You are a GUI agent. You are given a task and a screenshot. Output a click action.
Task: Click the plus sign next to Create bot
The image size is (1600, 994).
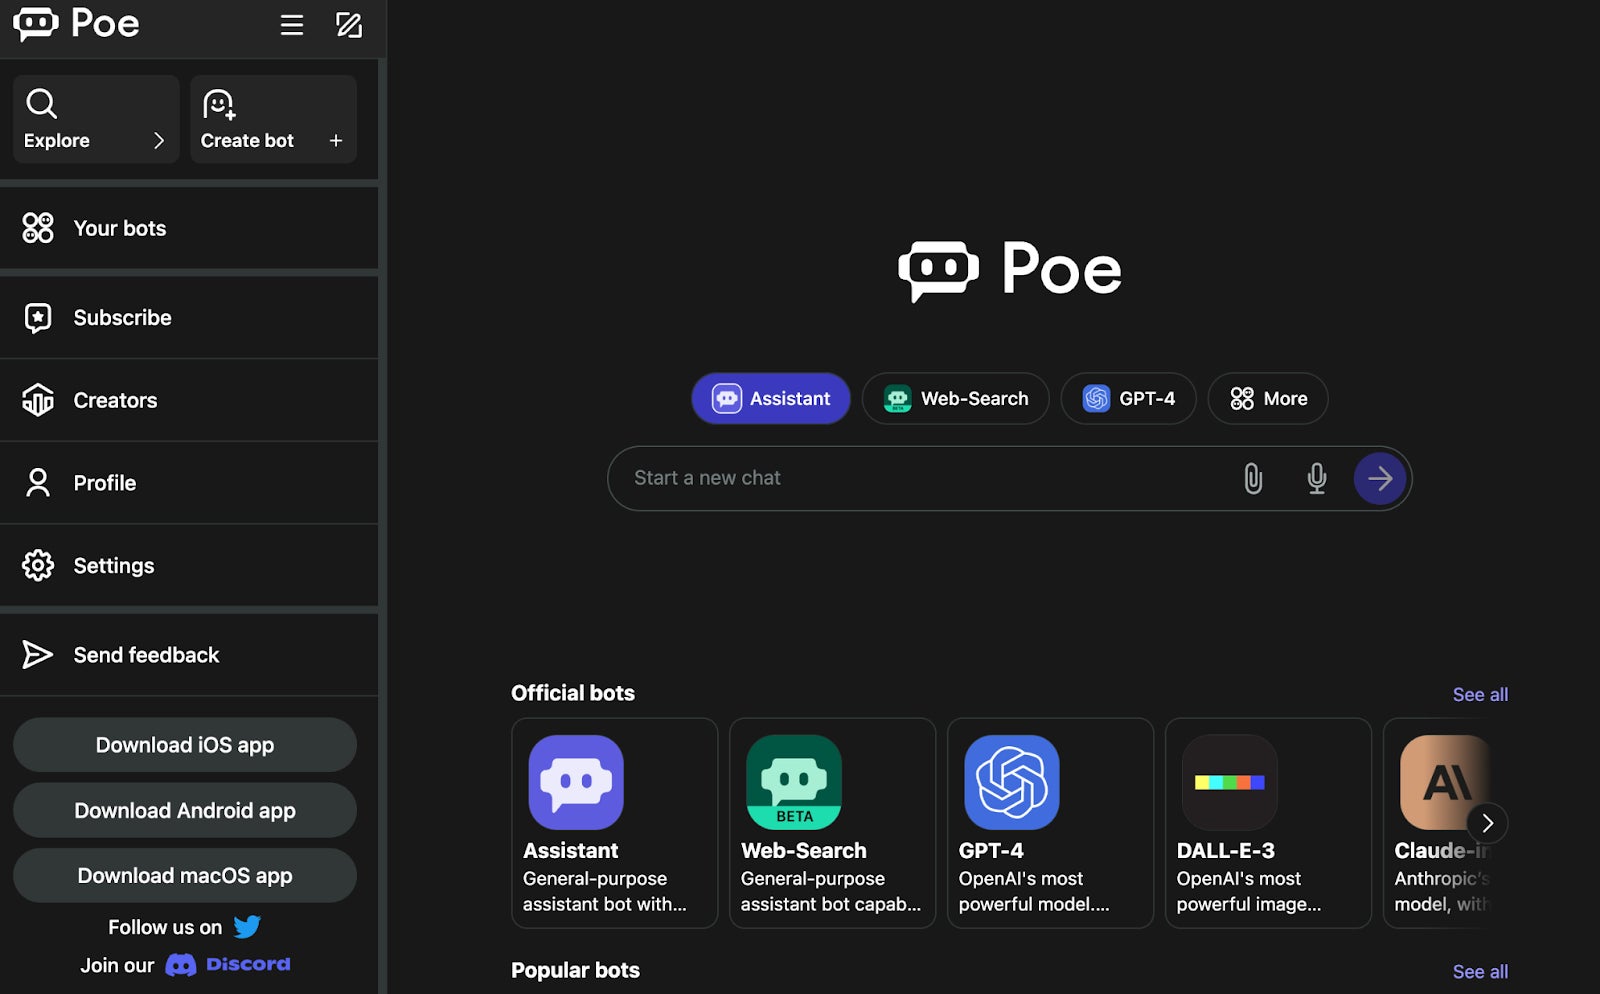[336, 141]
